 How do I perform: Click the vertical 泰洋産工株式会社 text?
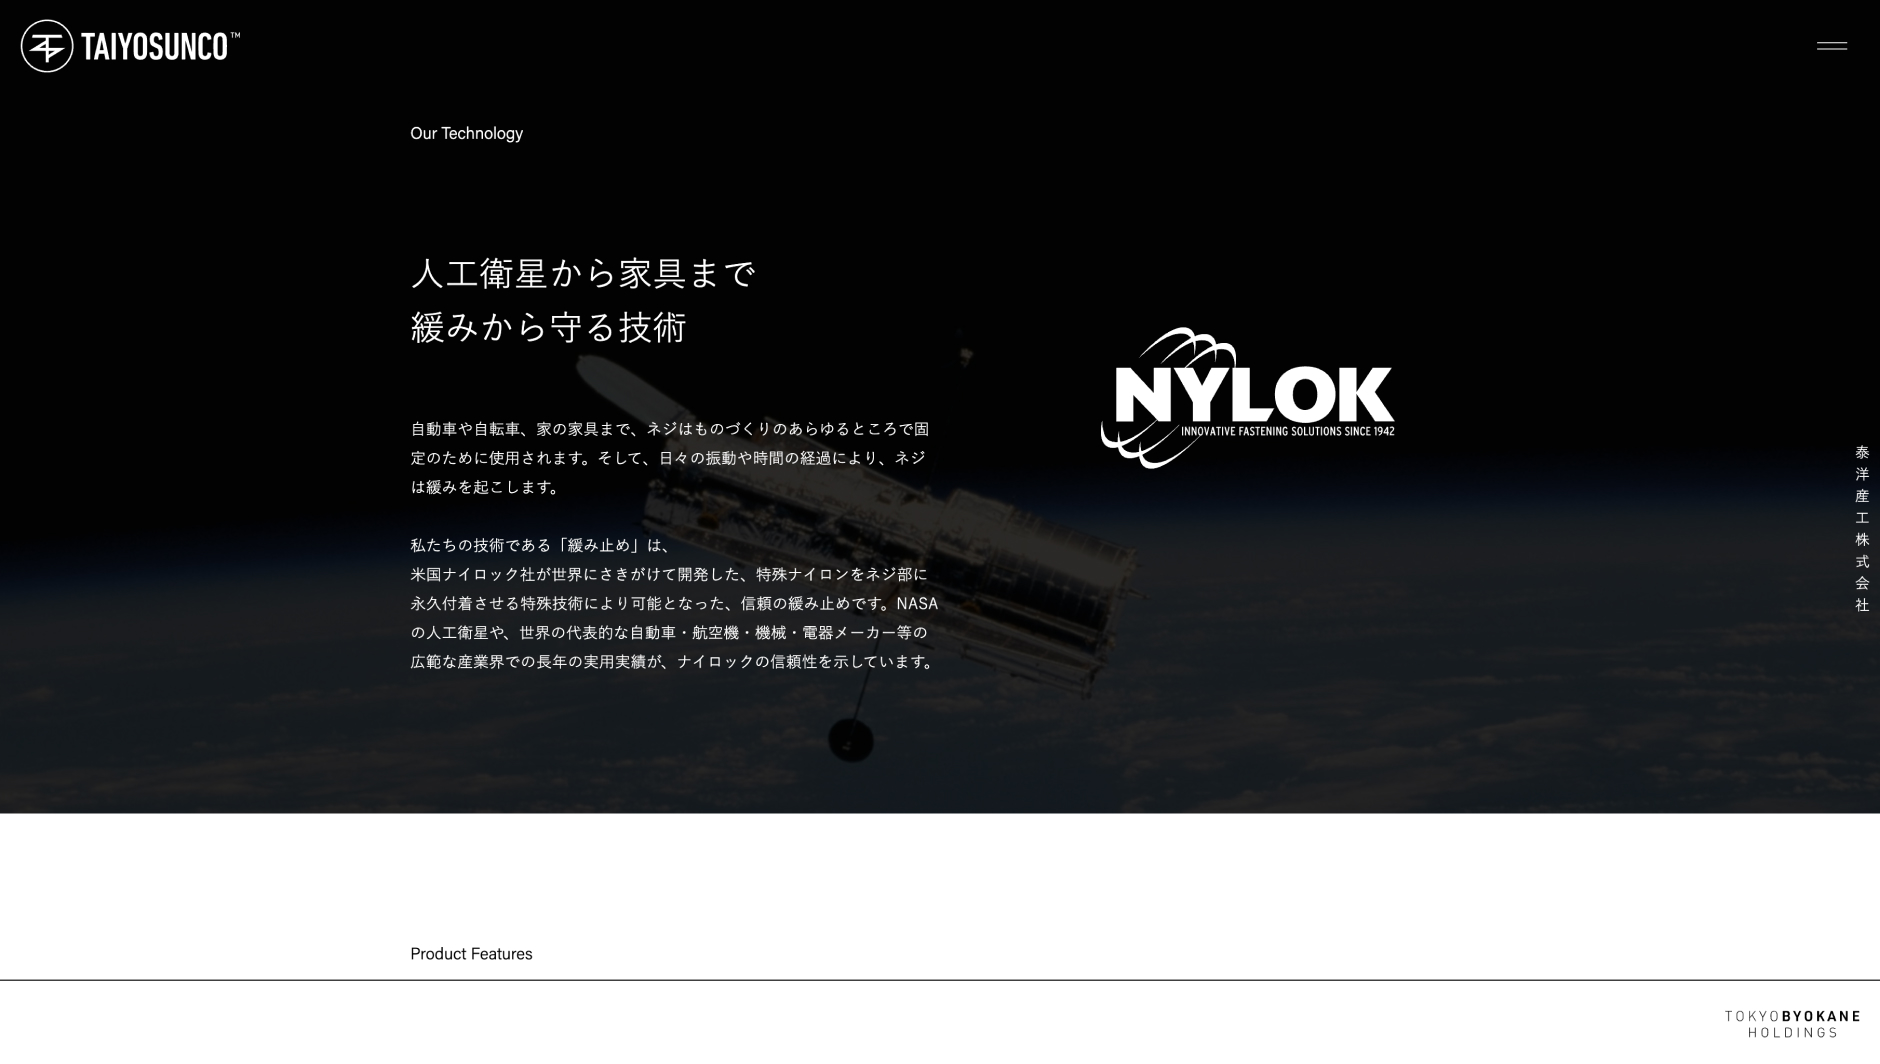(1862, 528)
